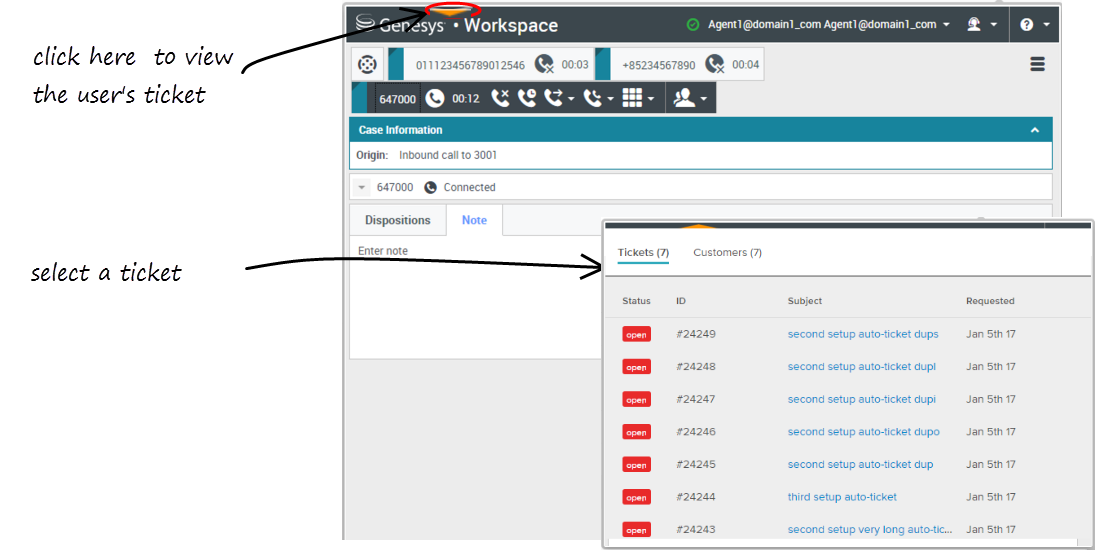Click the round target icon beside call tabs
Viewport: 1095px width, 550px height.
(367, 65)
